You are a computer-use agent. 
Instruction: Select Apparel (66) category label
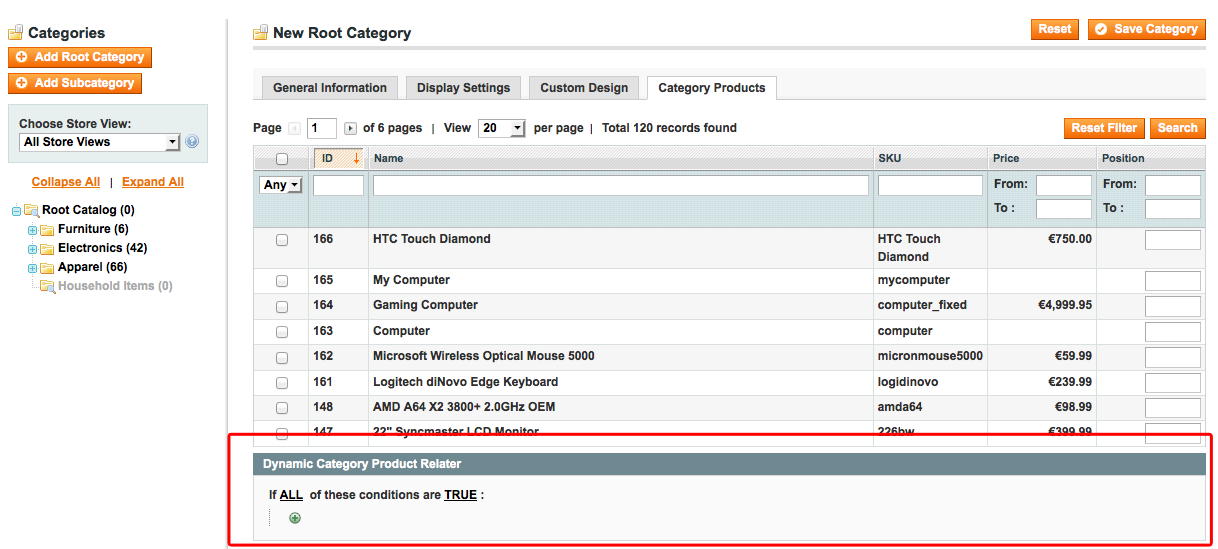[x=92, y=267]
